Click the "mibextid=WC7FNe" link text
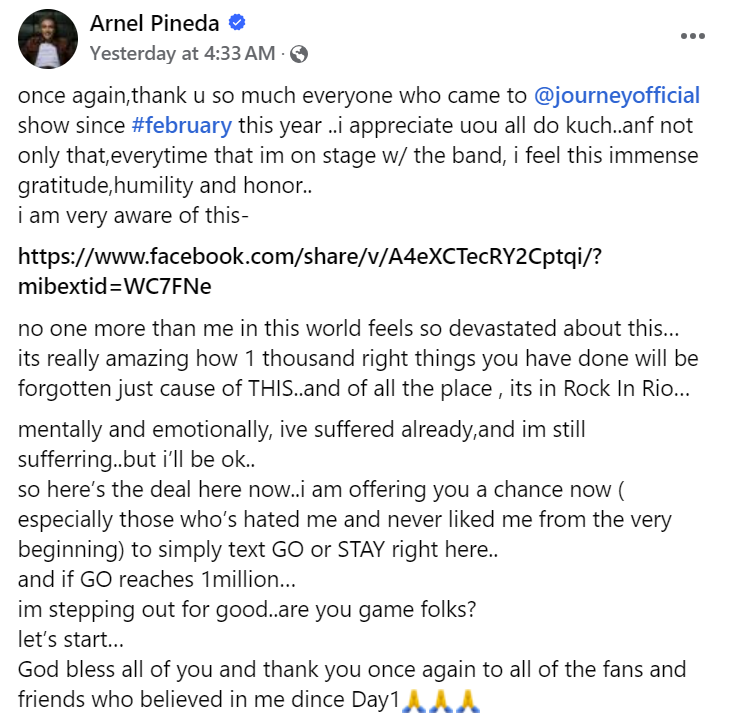Viewport: 732px width, 723px height. pos(114,286)
